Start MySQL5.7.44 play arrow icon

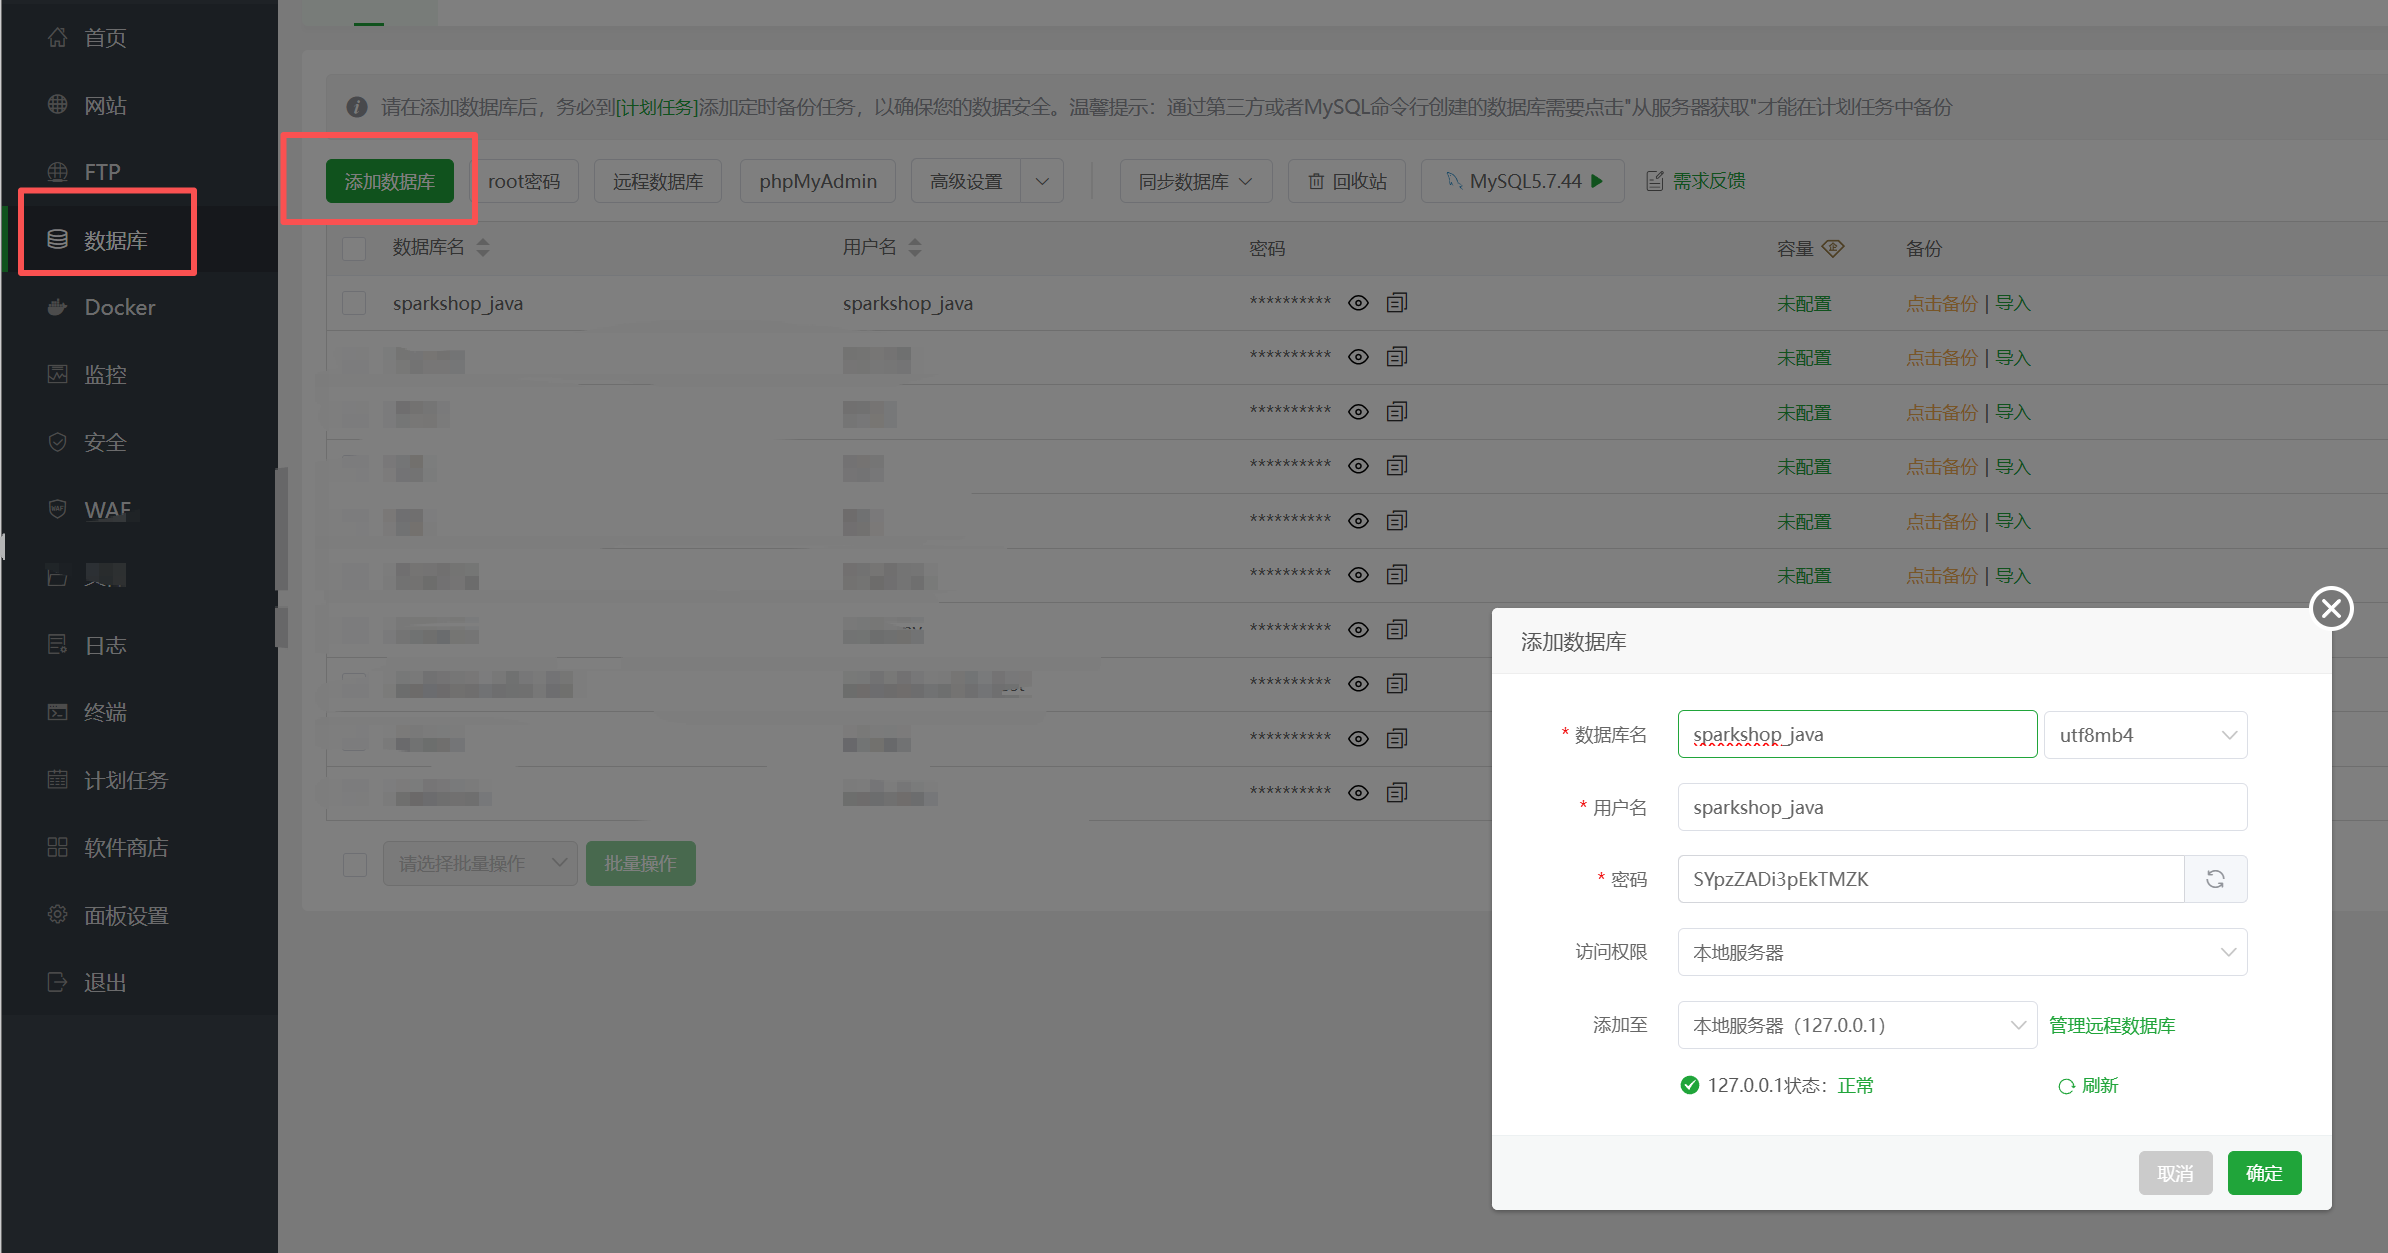coord(1597,181)
